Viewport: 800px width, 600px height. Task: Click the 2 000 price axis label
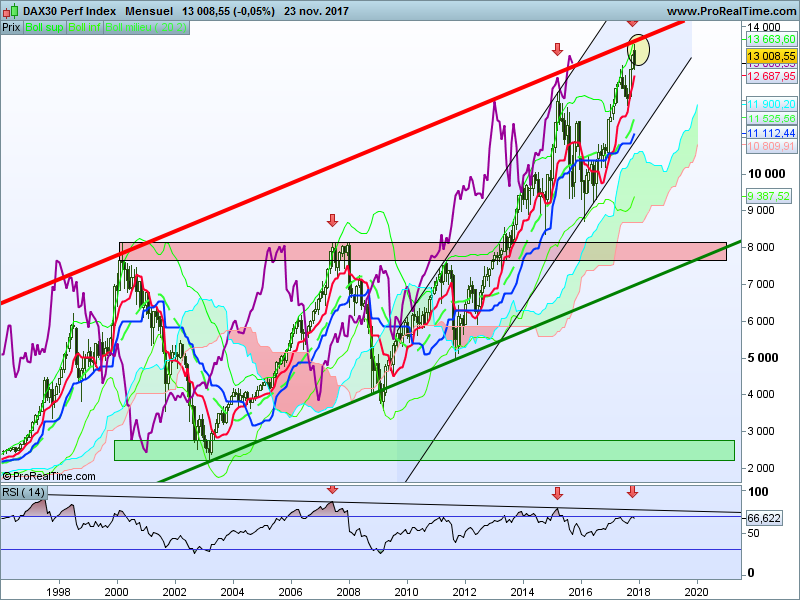click(761, 467)
